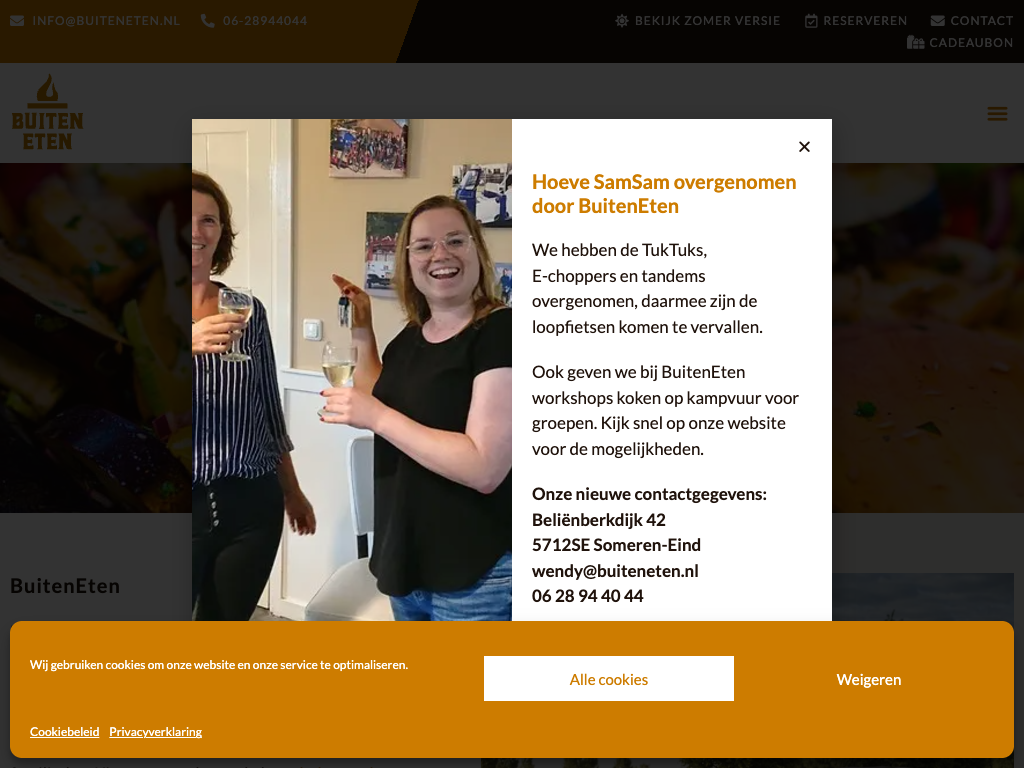Click the sun icon for zomer versie
1024x768 pixels.
tap(622, 21)
